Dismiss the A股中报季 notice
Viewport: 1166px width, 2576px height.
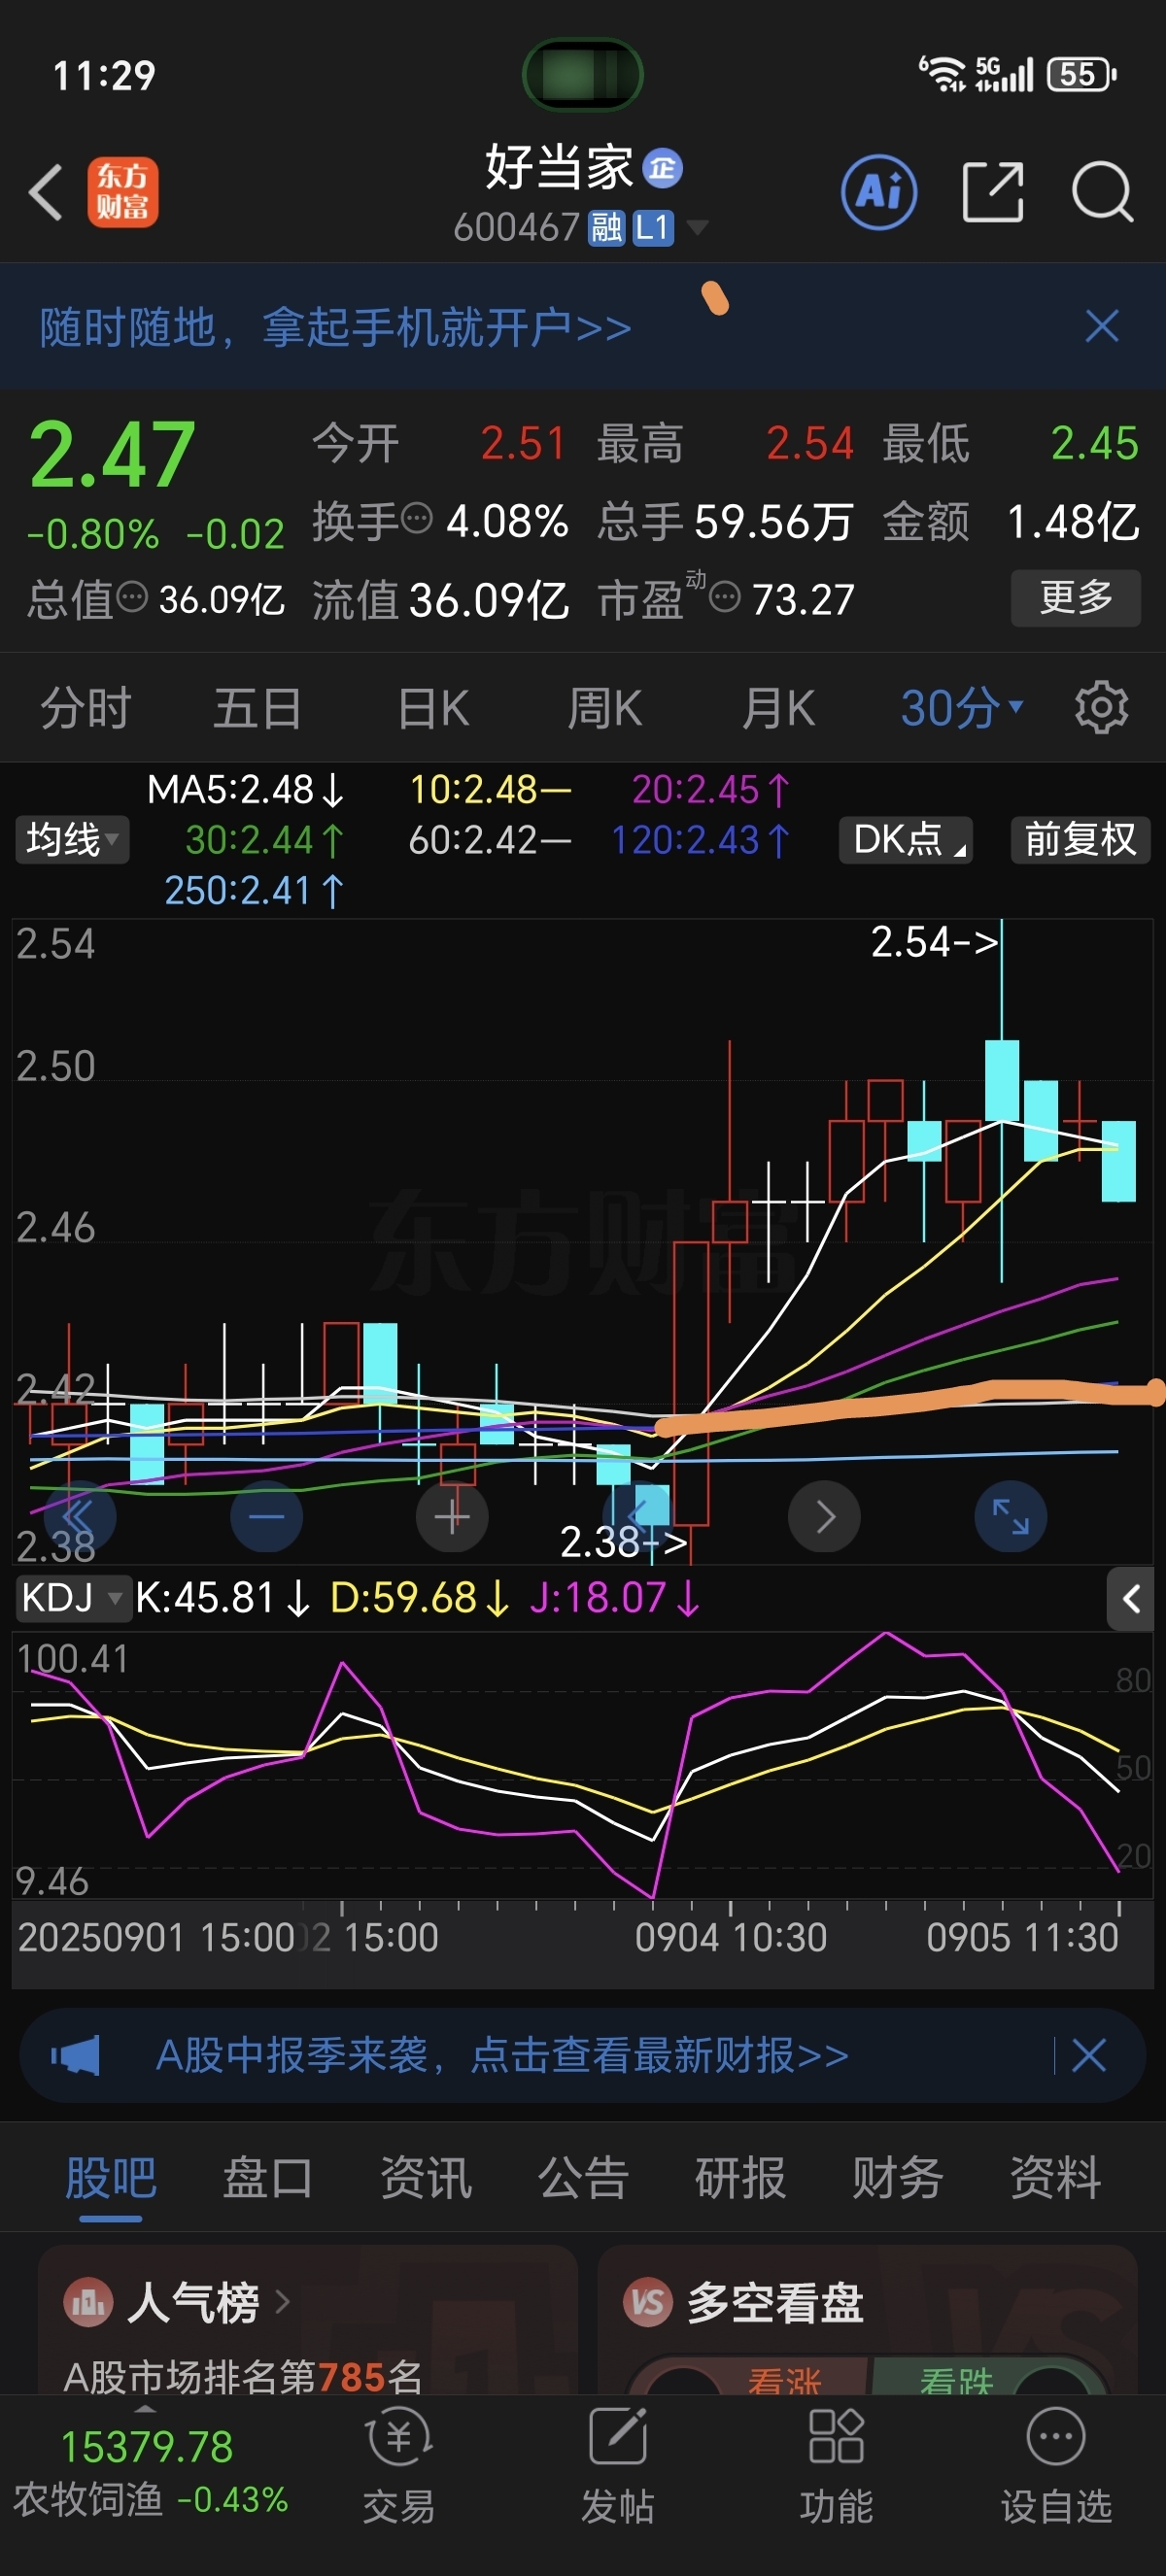coord(1088,2055)
